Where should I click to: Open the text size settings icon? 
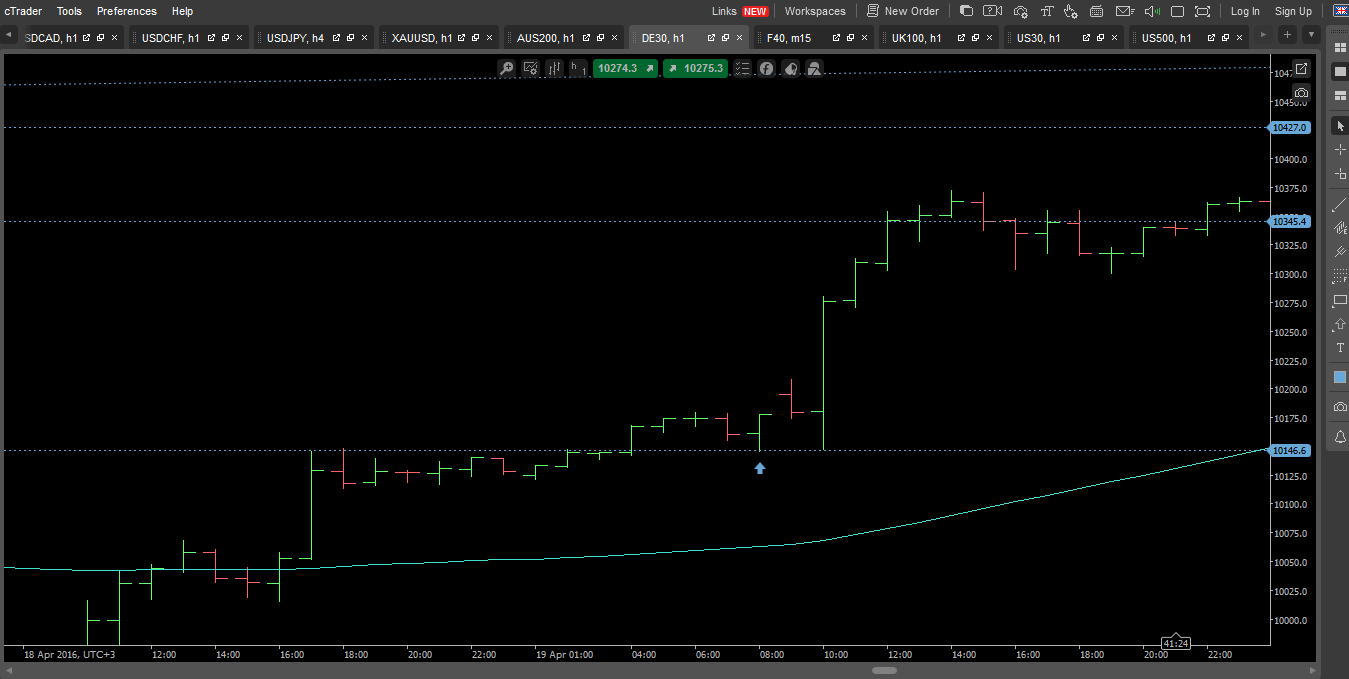1047,11
